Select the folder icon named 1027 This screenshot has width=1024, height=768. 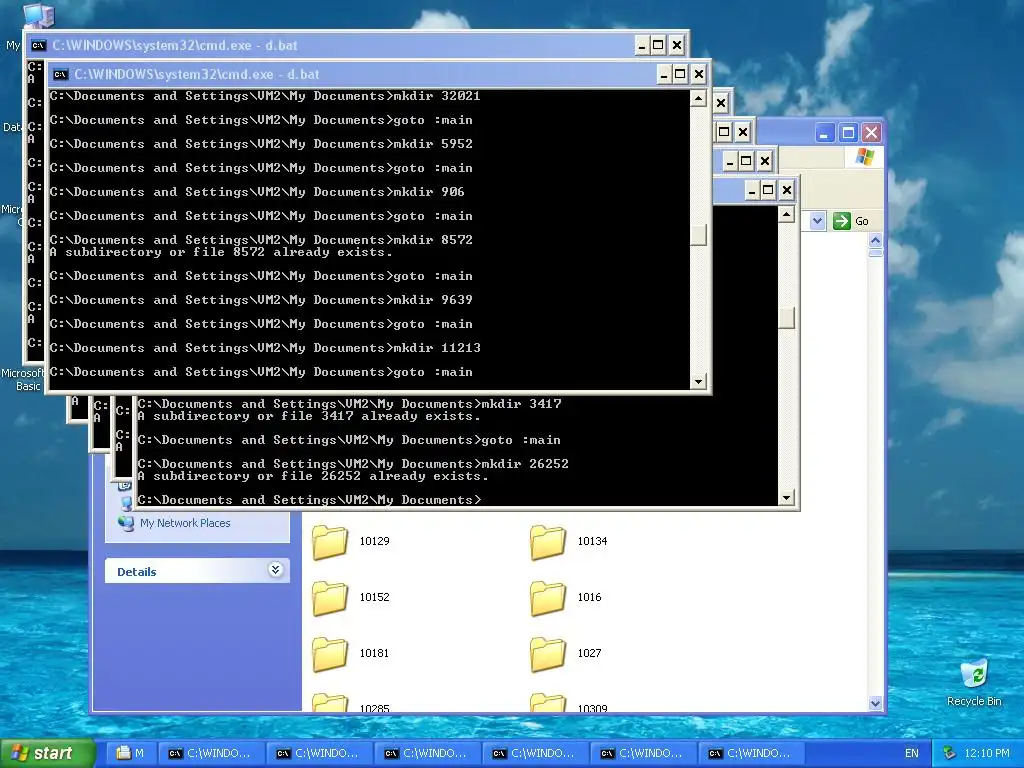(x=548, y=654)
